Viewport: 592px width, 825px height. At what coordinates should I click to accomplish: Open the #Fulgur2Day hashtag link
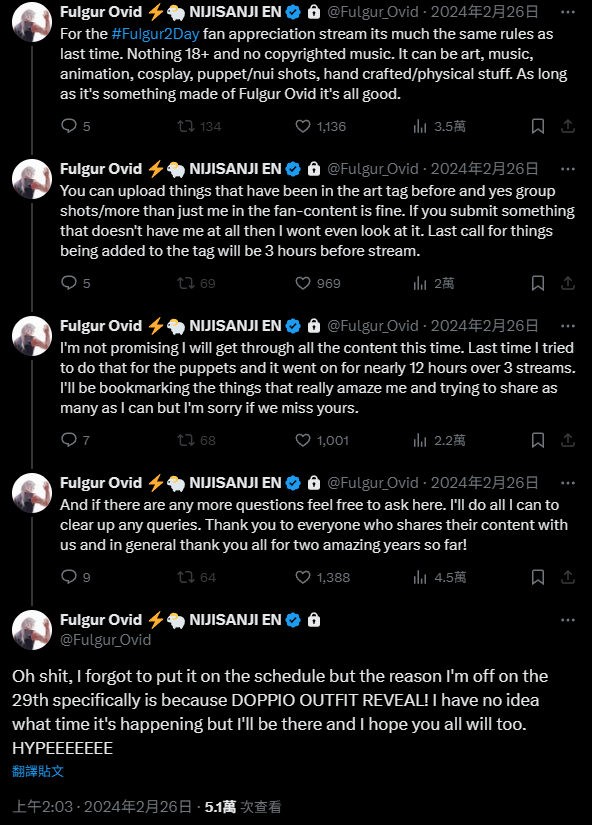click(155, 34)
